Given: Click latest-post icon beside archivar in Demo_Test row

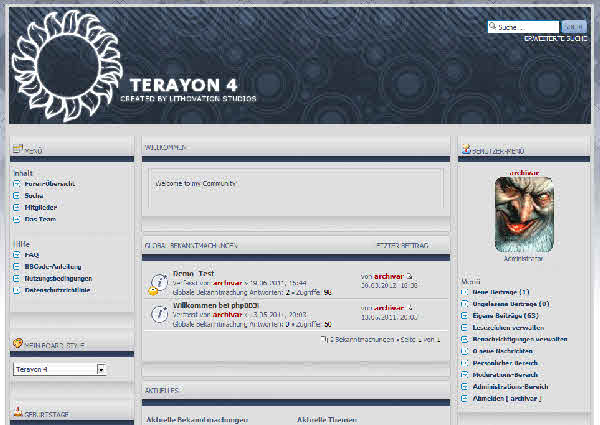Looking at the screenshot, I should (x=410, y=276).
